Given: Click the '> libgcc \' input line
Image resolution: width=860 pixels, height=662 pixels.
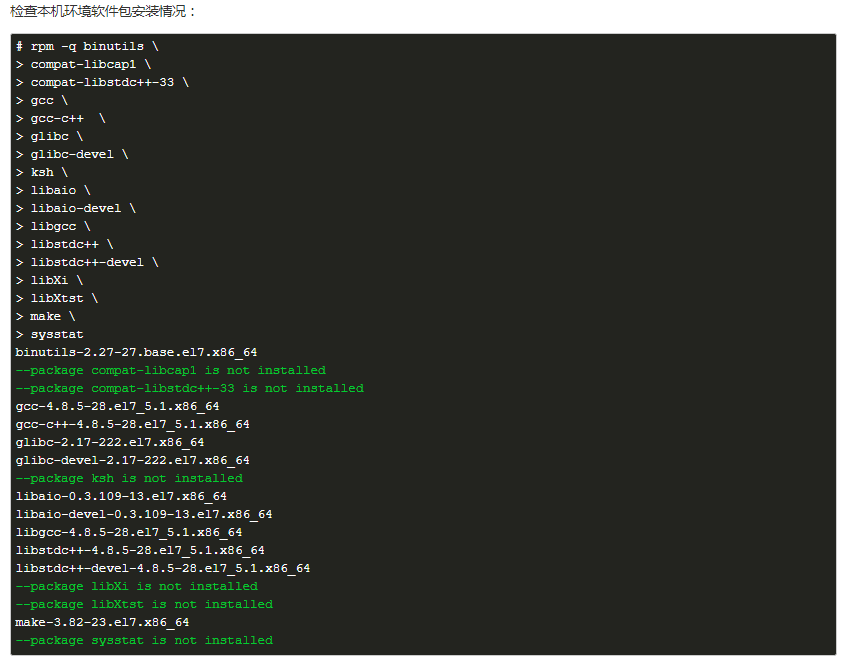Looking at the screenshot, I should [x=53, y=227].
